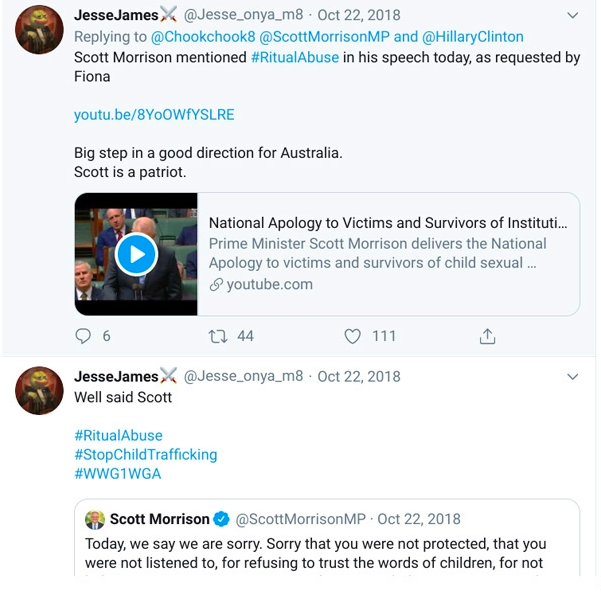Like the first tweet with heart icon
This screenshot has width=601, height=615.
(352, 336)
